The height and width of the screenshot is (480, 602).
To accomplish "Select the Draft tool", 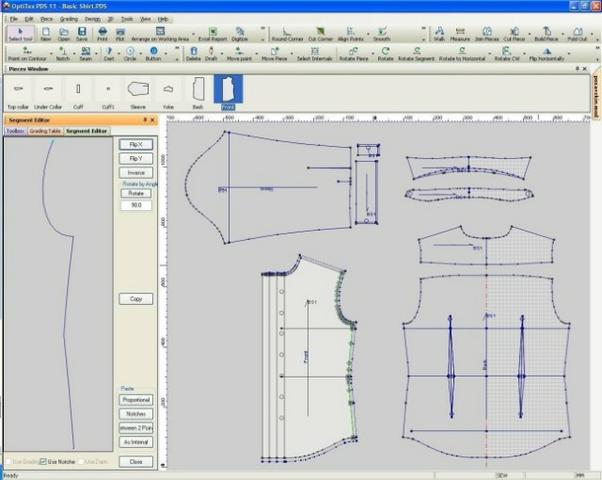I will point(211,54).
